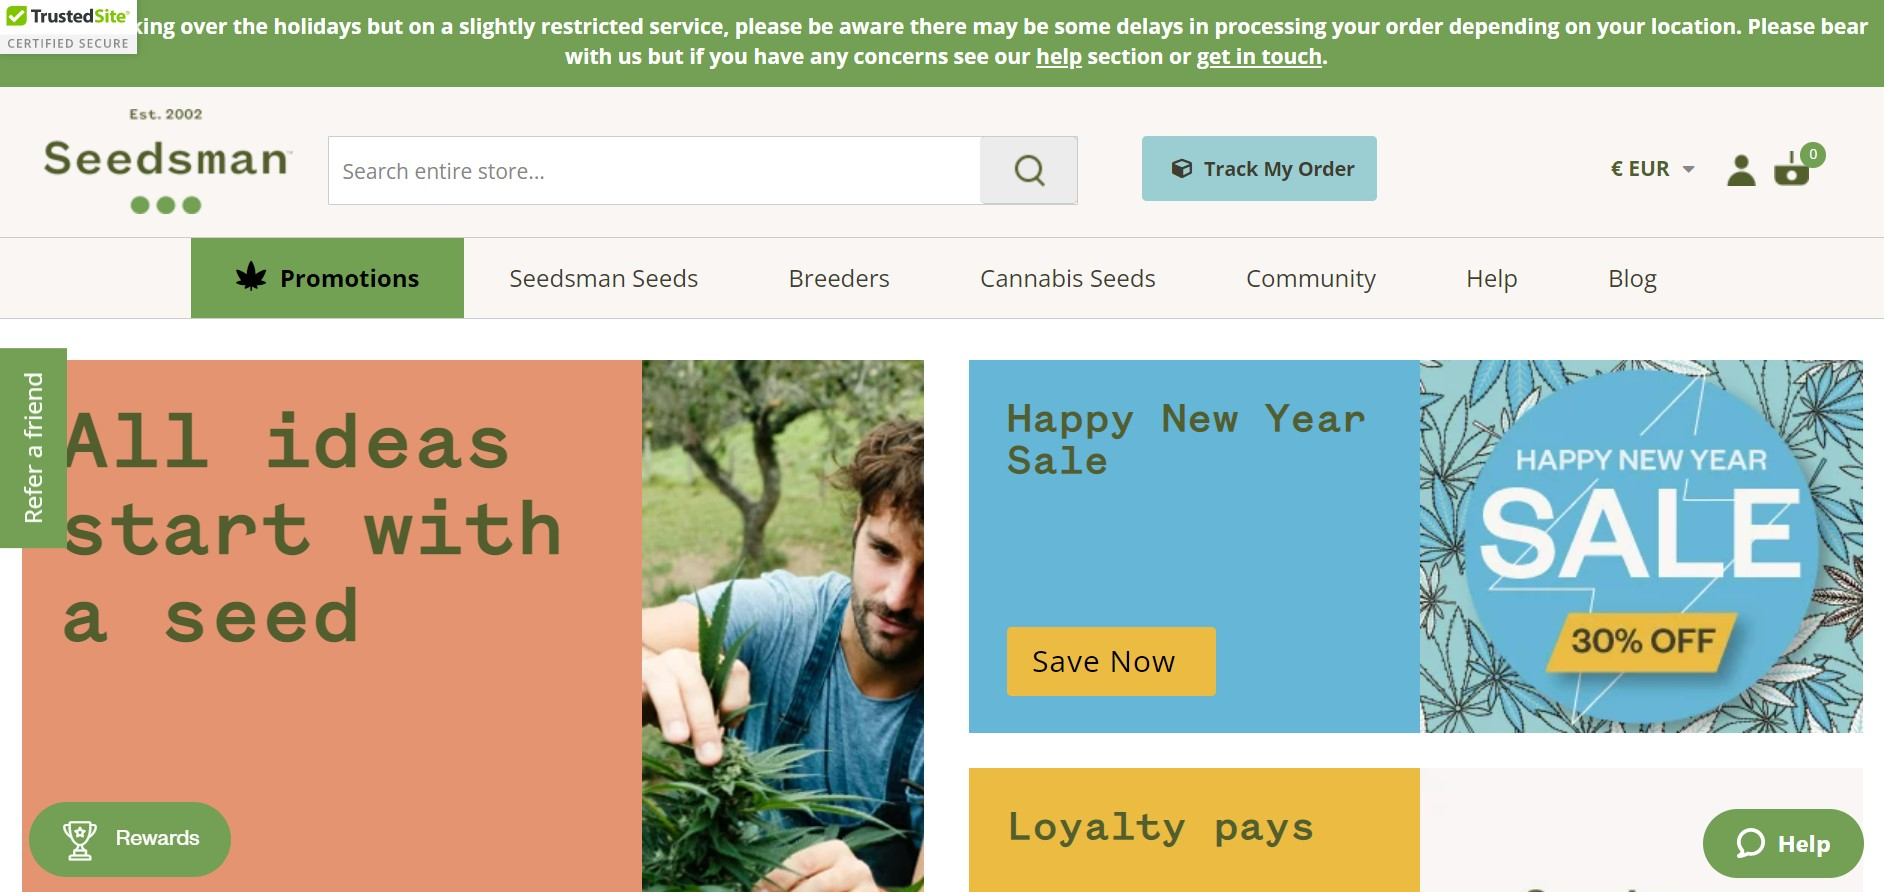
Task: Click the Save Now button
Action: pyautogui.click(x=1111, y=661)
